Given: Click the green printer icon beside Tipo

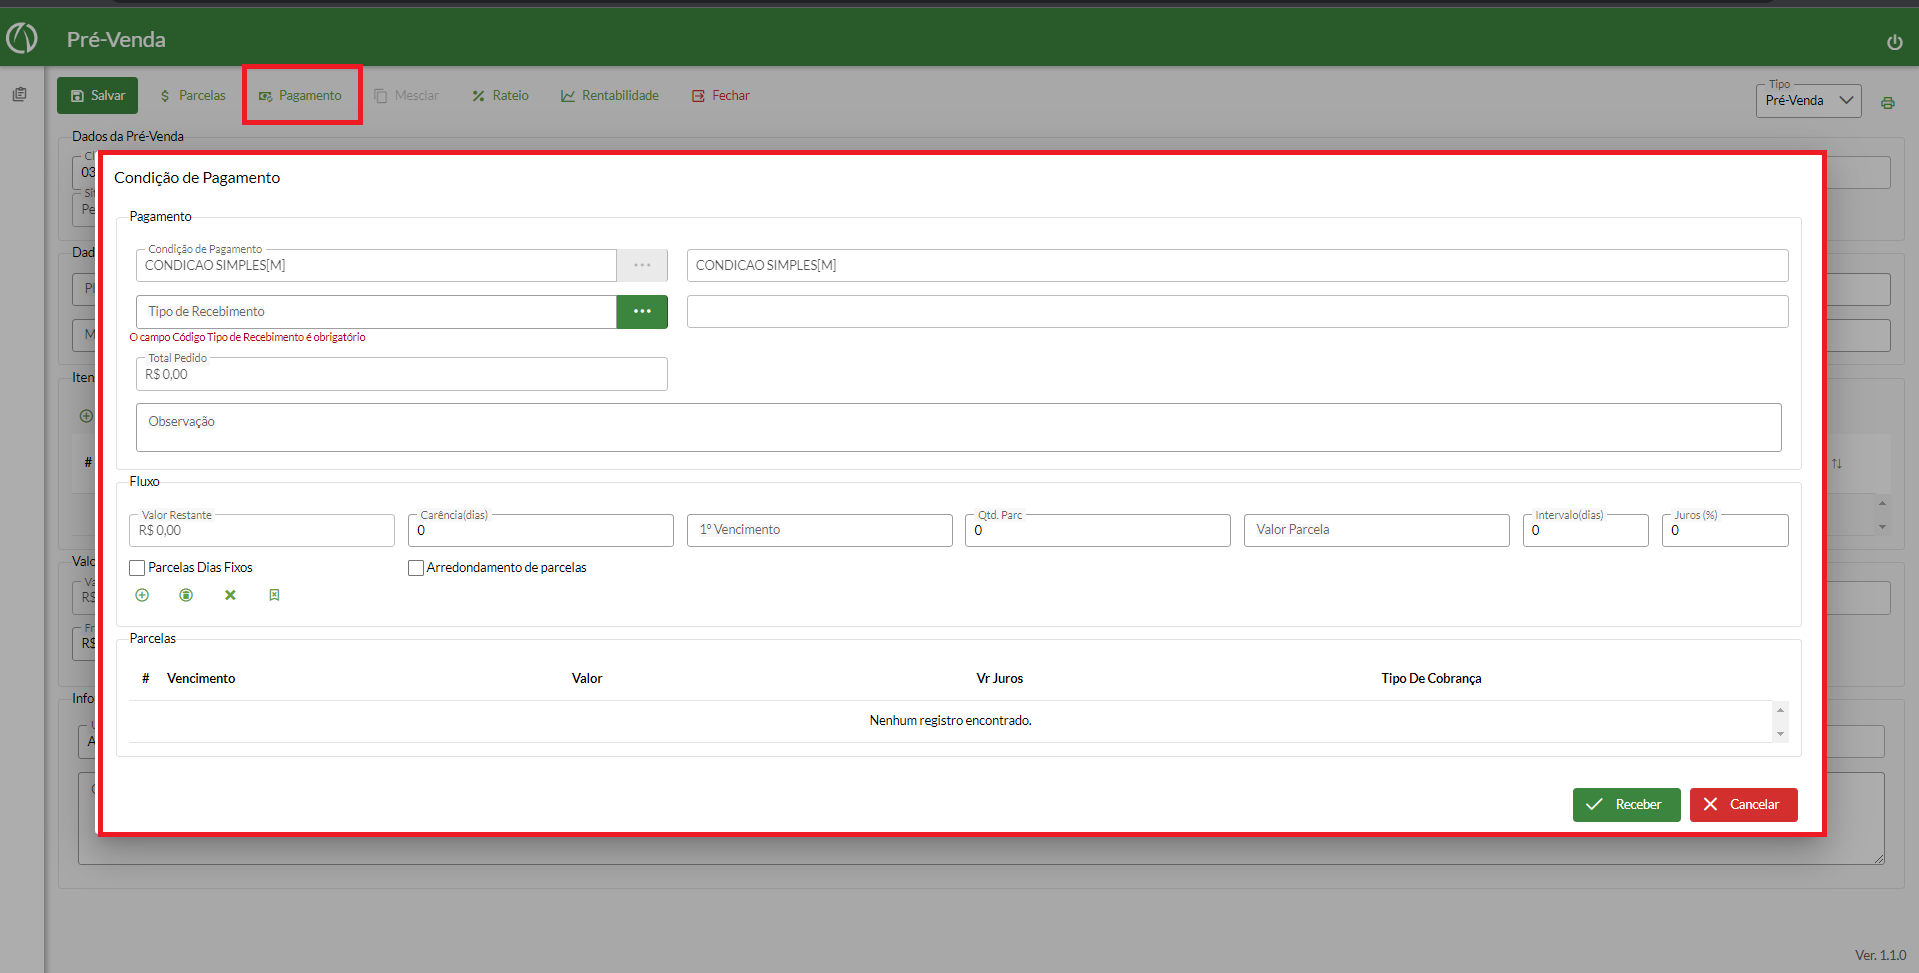Looking at the screenshot, I should (1887, 103).
